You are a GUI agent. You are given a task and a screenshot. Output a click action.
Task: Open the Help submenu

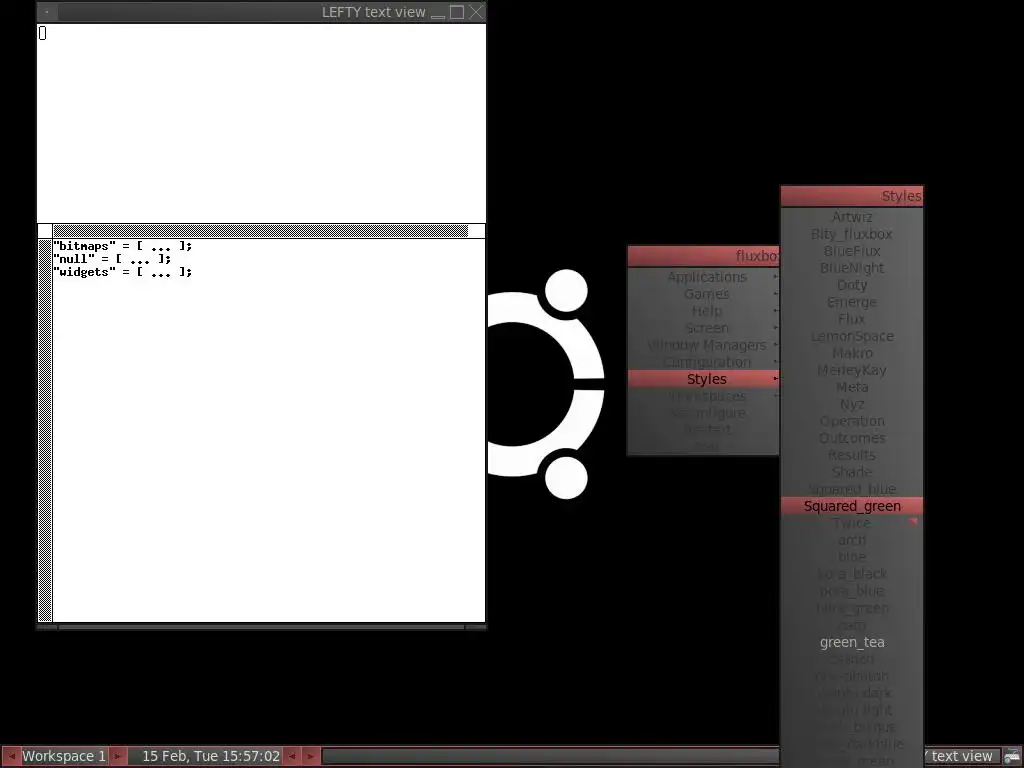click(x=703, y=311)
